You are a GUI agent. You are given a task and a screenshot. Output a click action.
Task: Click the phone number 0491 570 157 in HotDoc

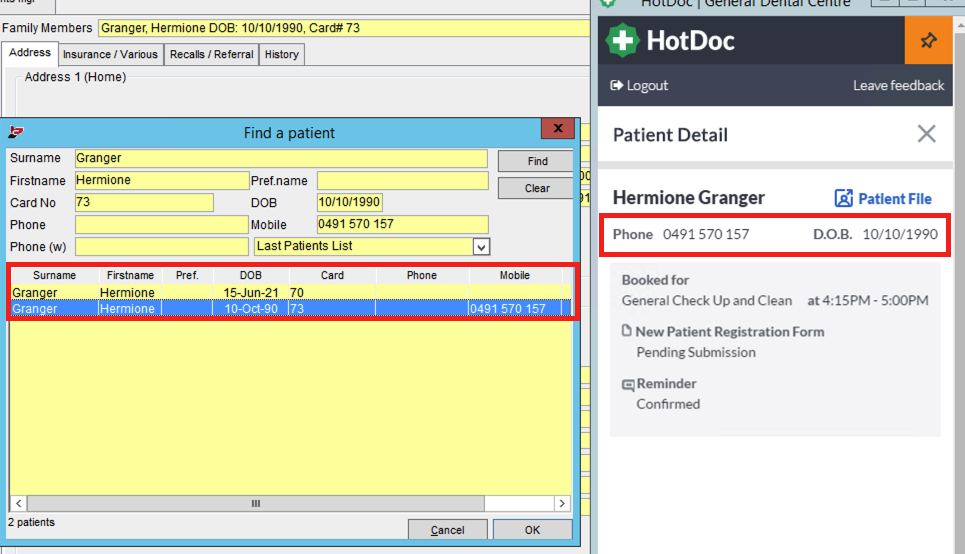pyautogui.click(x=706, y=234)
